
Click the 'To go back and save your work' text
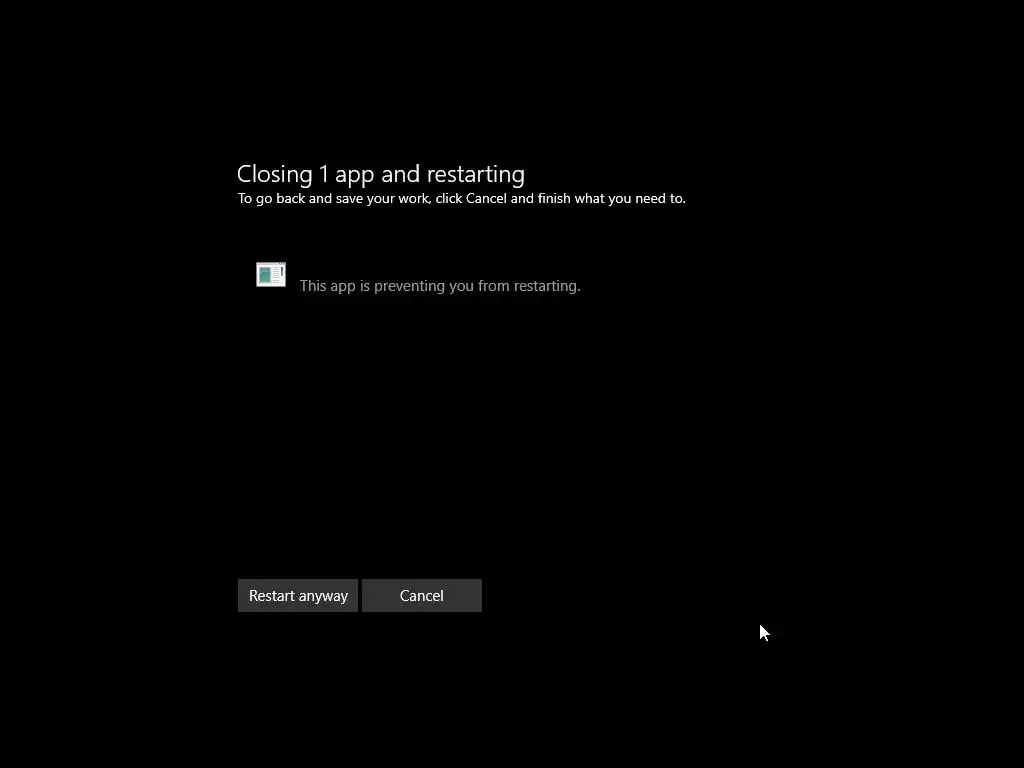(x=333, y=199)
